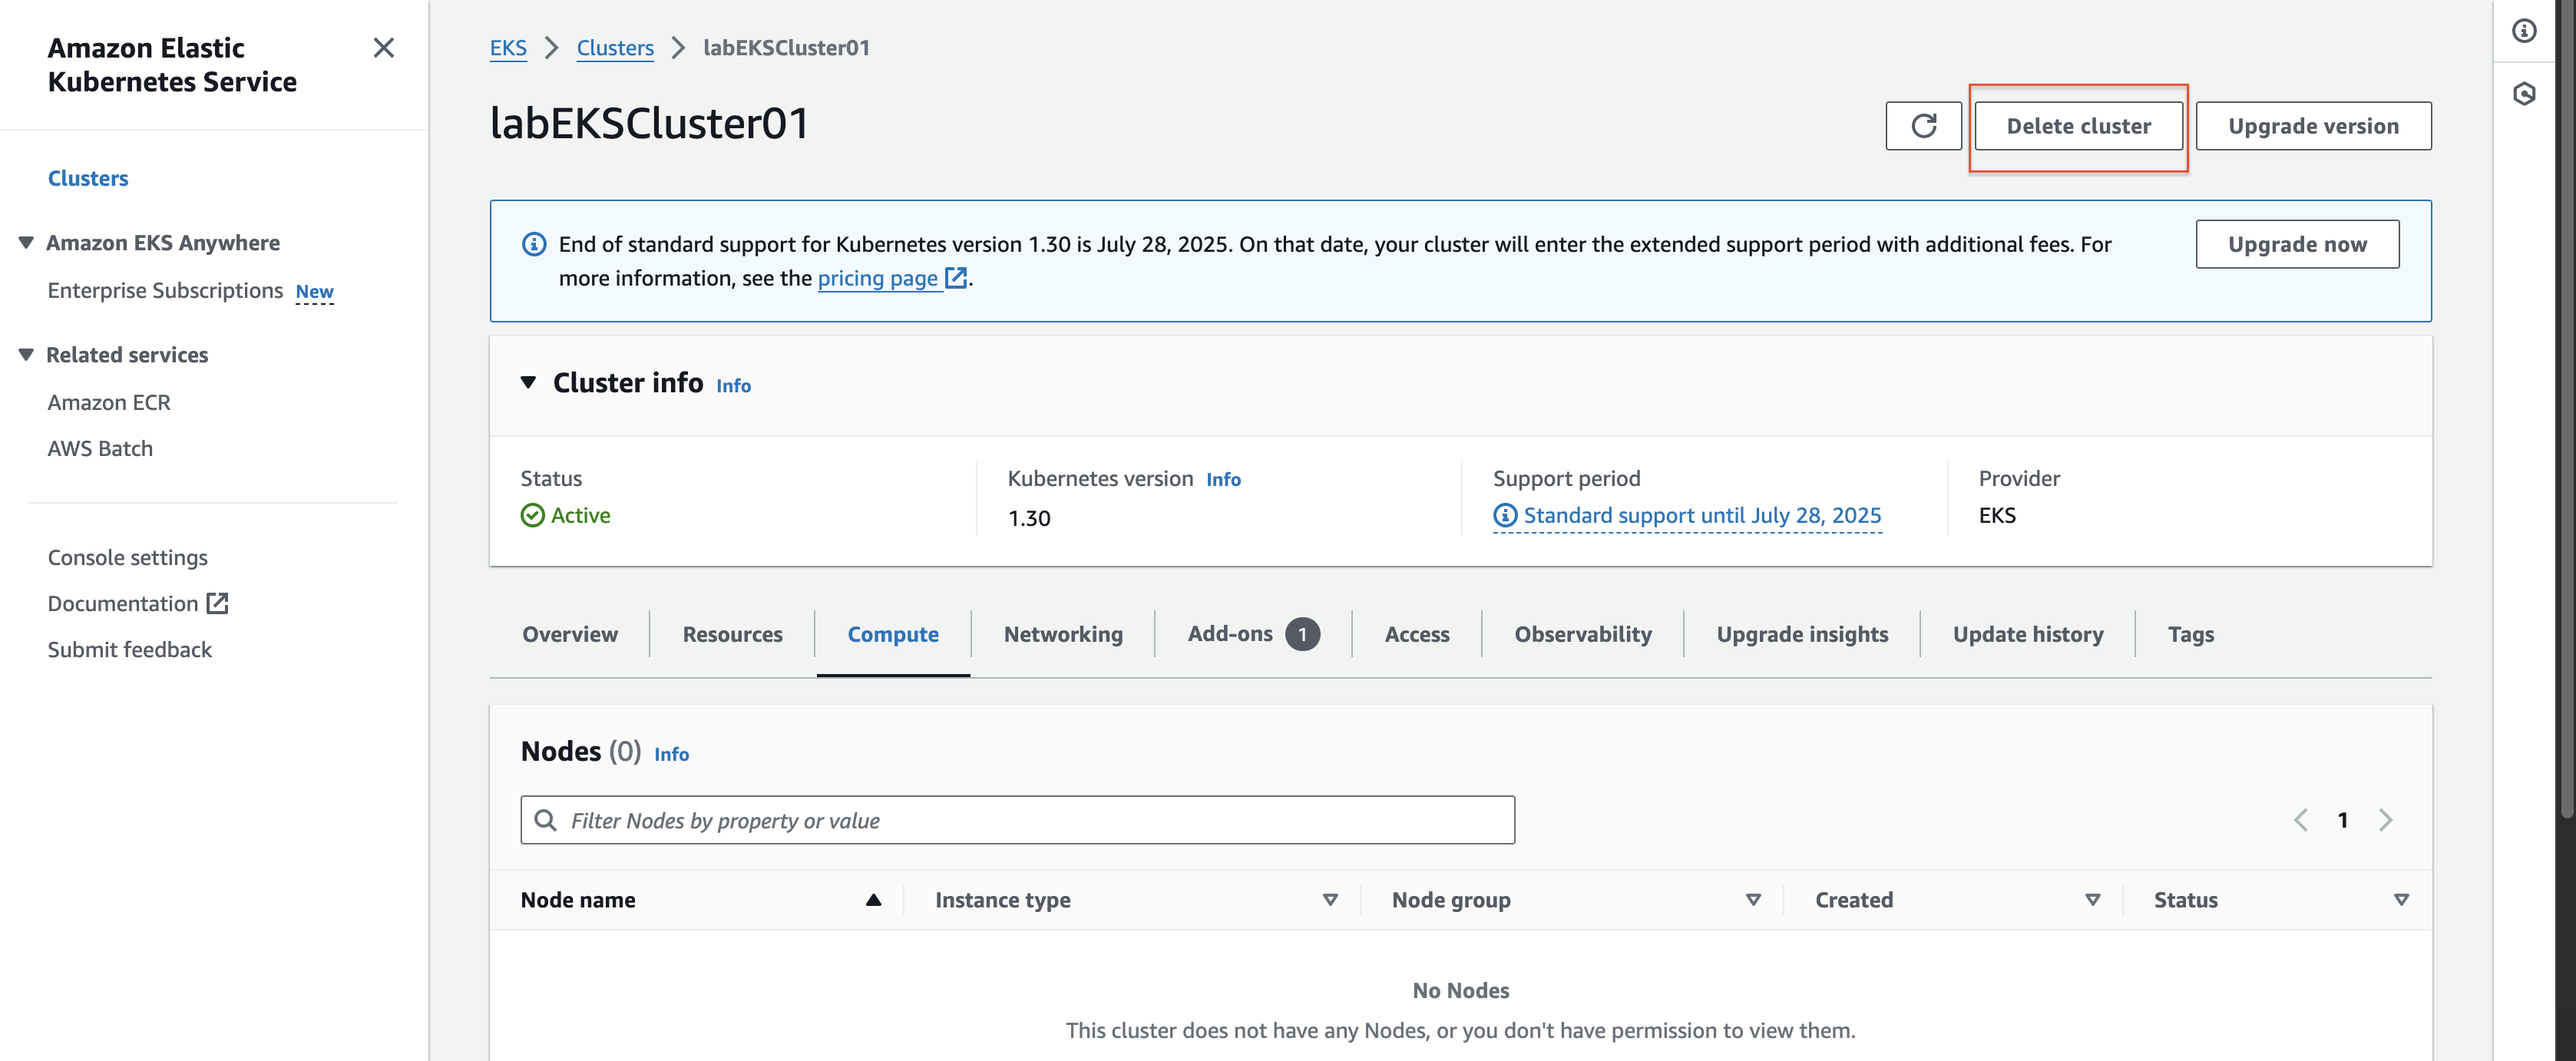Screen dimensions: 2576x1061
Task: Click the Provider value EKS
Action: (1997, 515)
